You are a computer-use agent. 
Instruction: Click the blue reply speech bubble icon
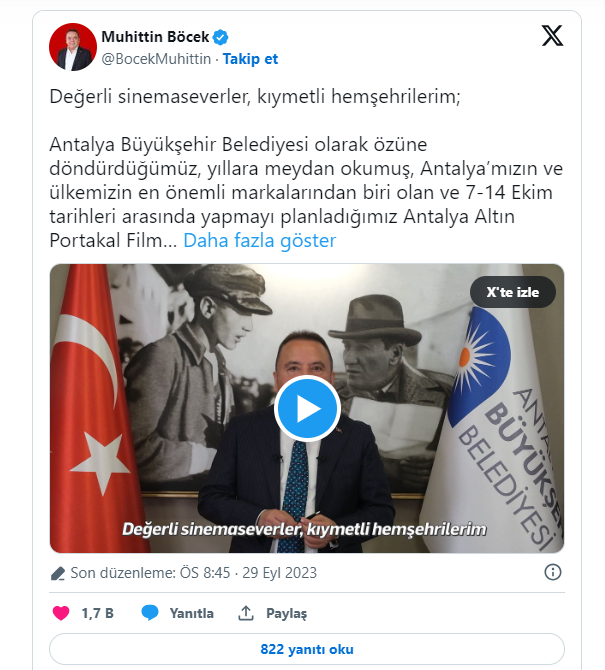(x=150, y=613)
